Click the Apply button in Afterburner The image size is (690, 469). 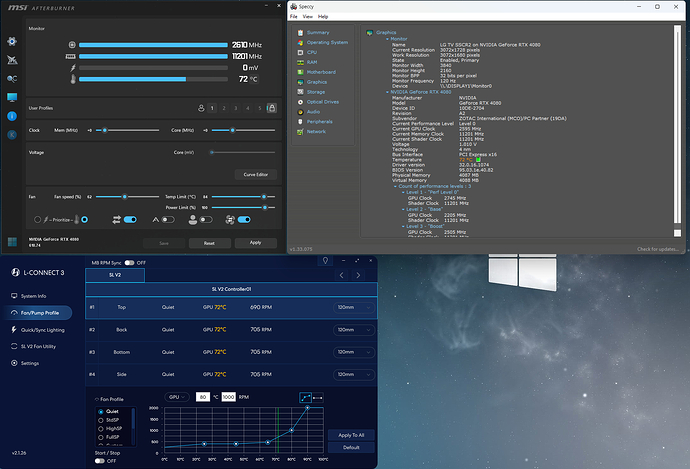coord(256,243)
